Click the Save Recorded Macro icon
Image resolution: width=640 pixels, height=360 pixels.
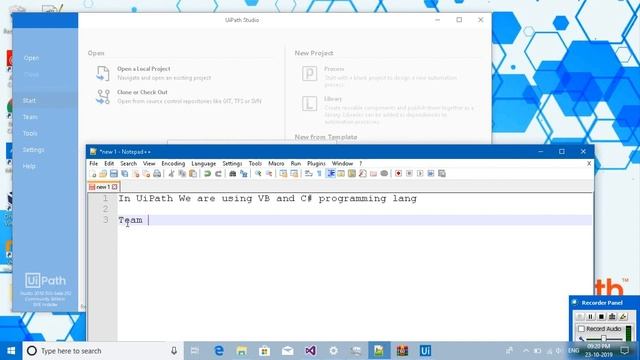[442, 174]
